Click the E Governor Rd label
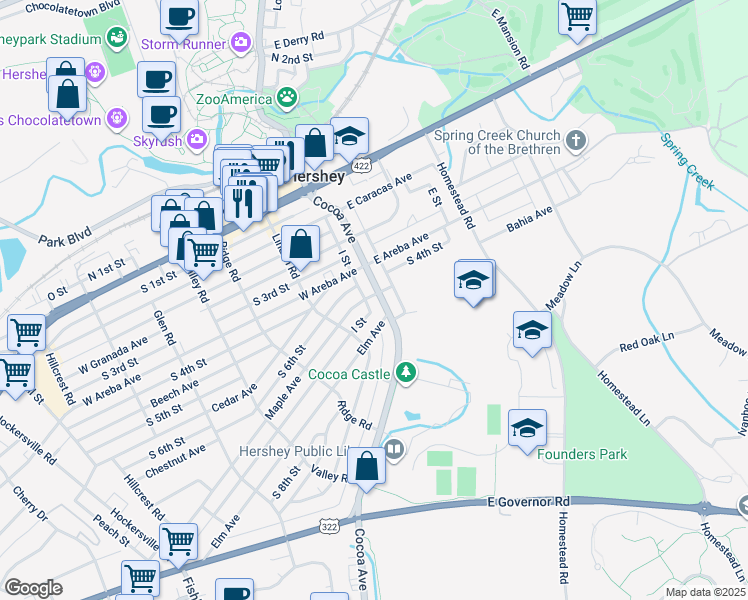This screenshot has height=600, width=748. (529, 502)
